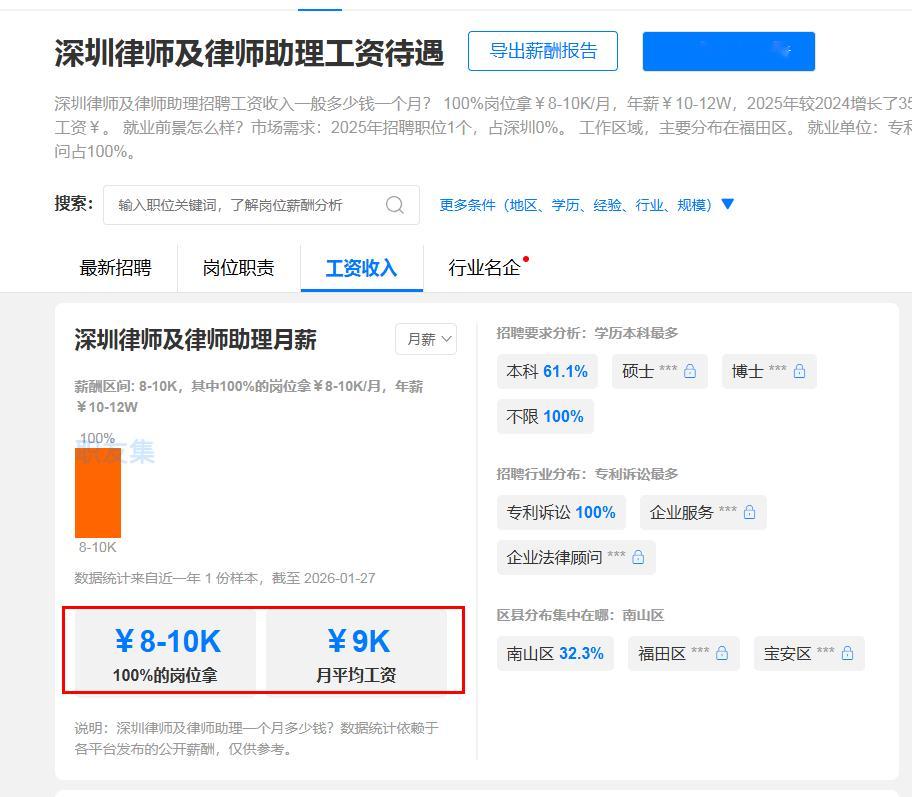This screenshot has height=797, width=912.
Task: Open 更多条件（地区、学历、经验、行业、规模）link
Action: coord(575,205)
